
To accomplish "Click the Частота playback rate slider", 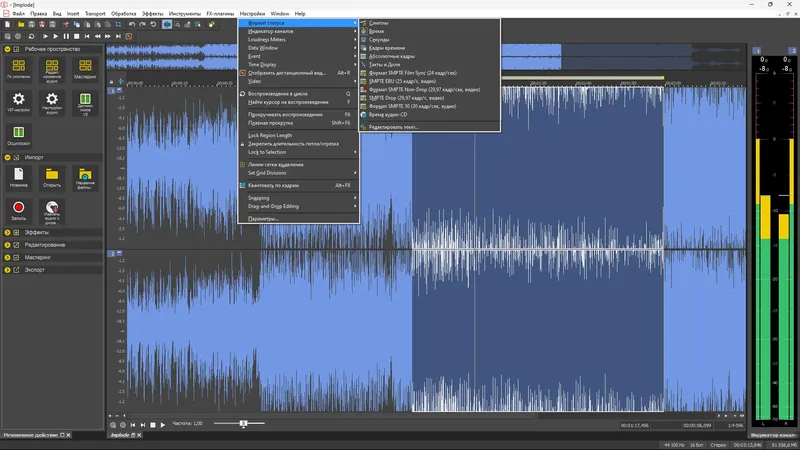I will 243,424.
